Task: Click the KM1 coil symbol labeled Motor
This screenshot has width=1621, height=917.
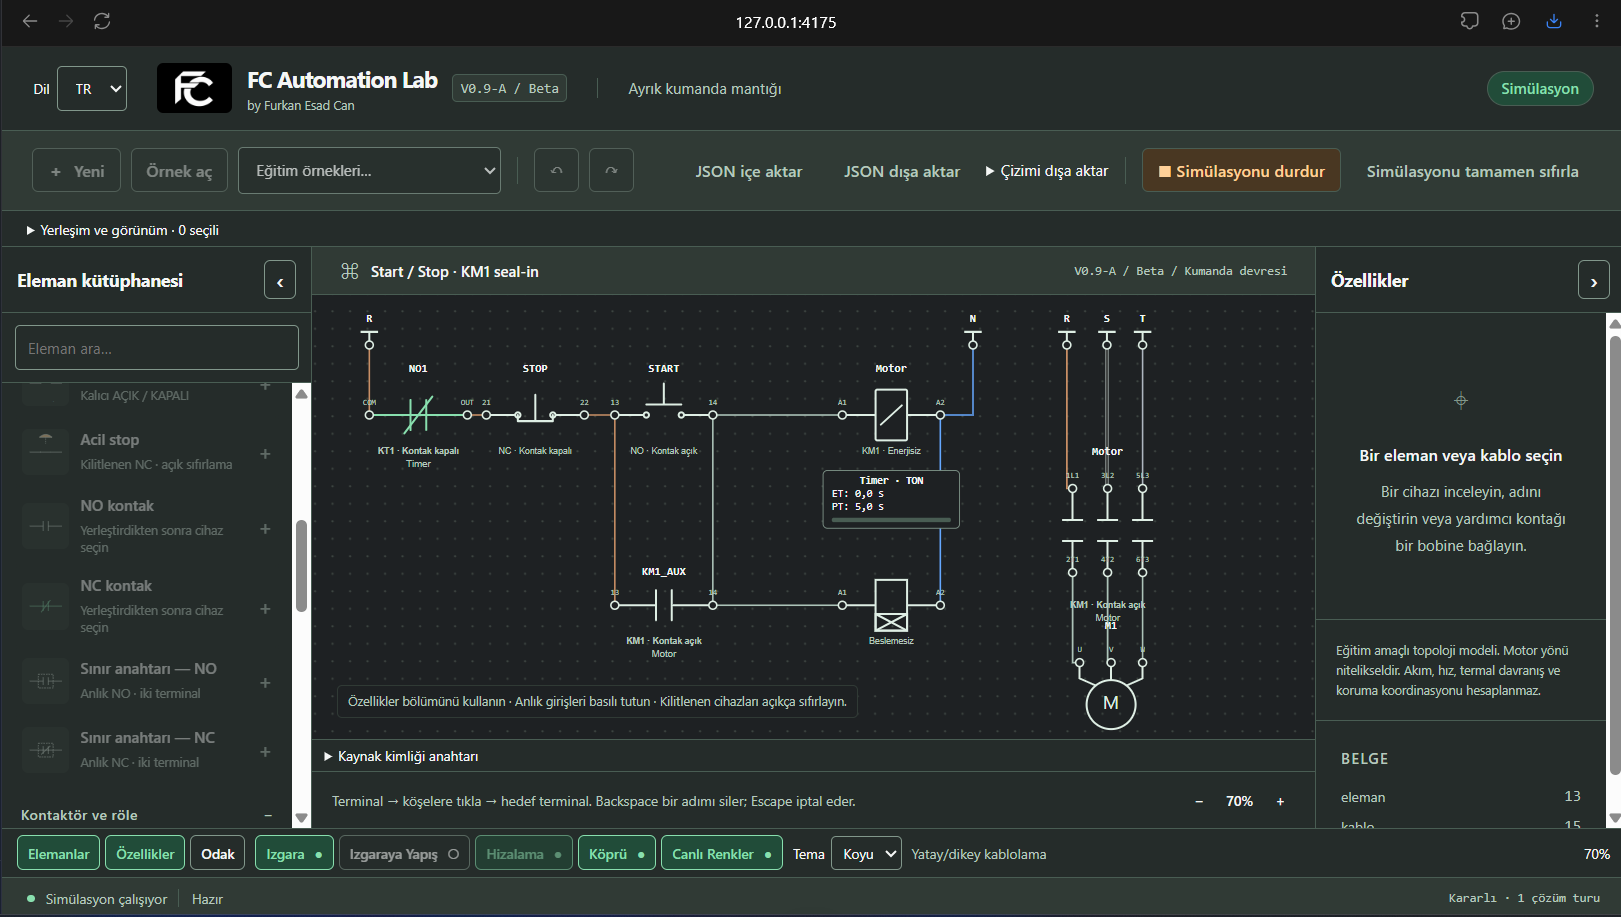Action: click(891, 414)
